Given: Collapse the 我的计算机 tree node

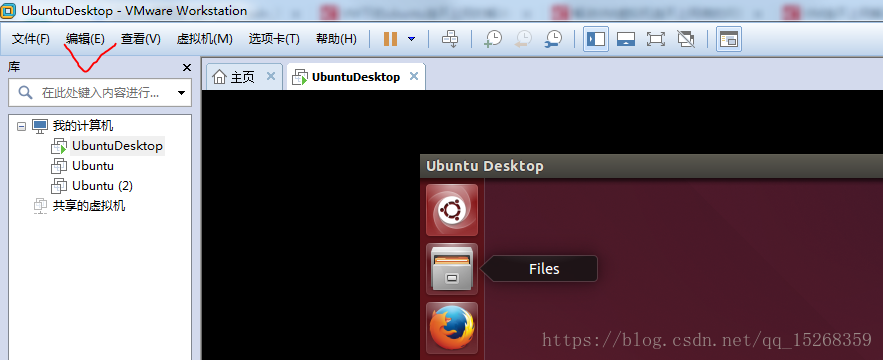Looking at the screenshot, I should pyautogui.click(x=21, y=126).
